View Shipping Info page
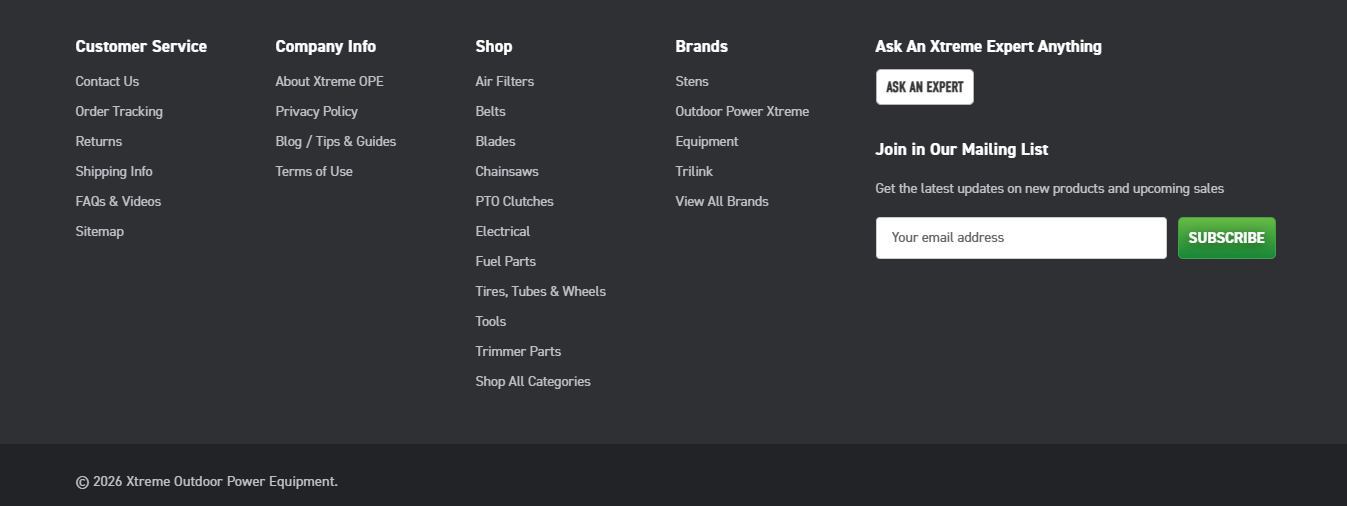This screenshot has height=506, width=1347. 114,172
